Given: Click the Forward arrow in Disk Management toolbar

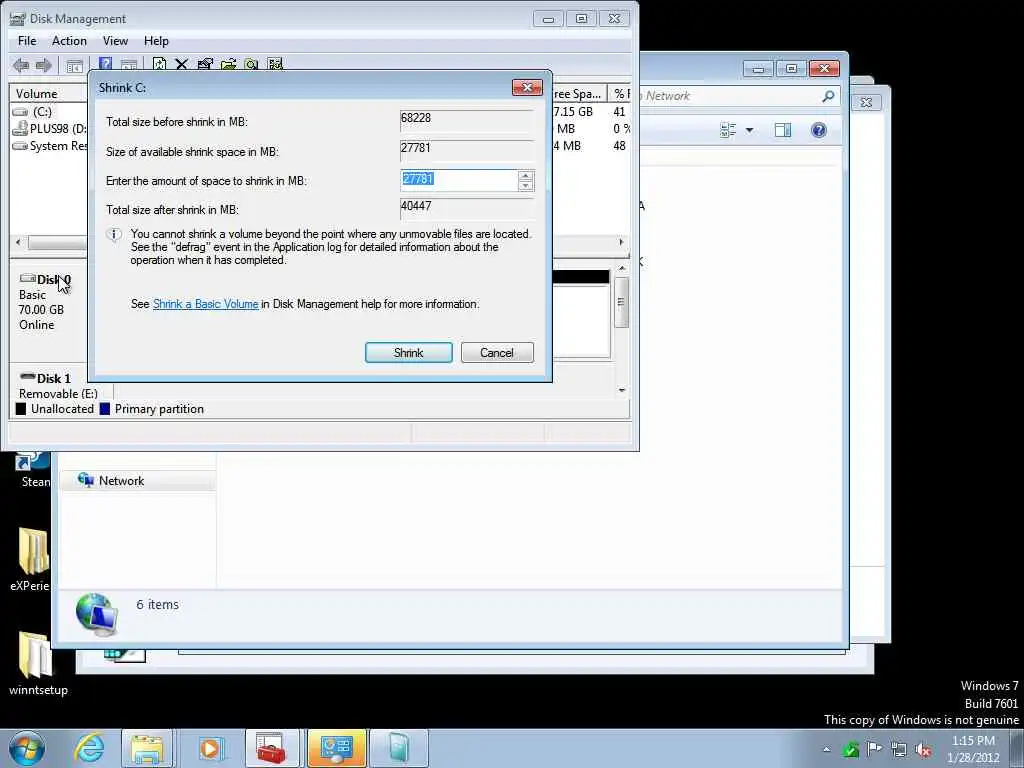Looking at the screenshot, I should click(44, 65).
